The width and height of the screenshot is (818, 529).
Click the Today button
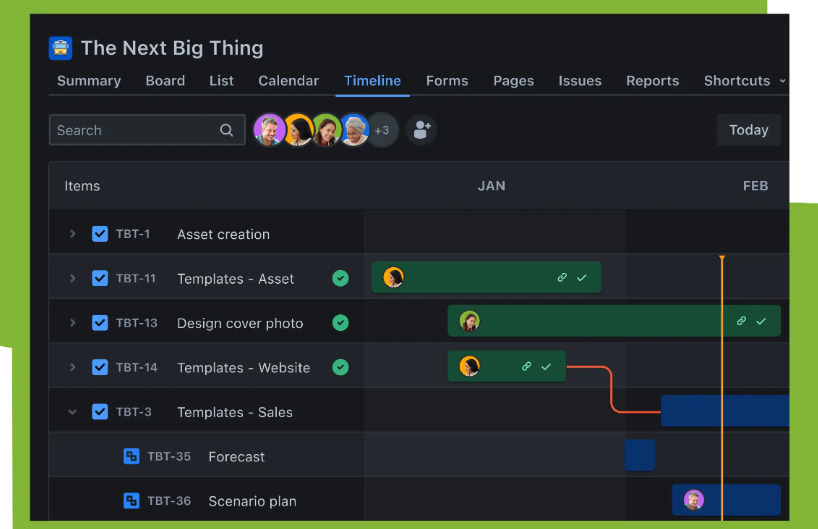click(x=748, y=130)
